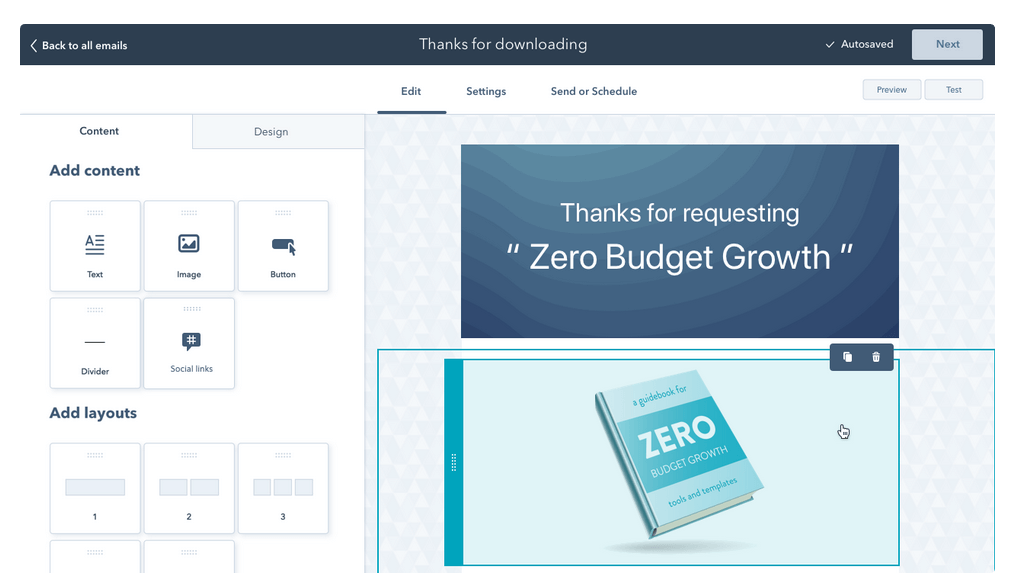Duplicate the selected image module
This screenshot has width=1020, height=586.
click(x=848, y=357)
